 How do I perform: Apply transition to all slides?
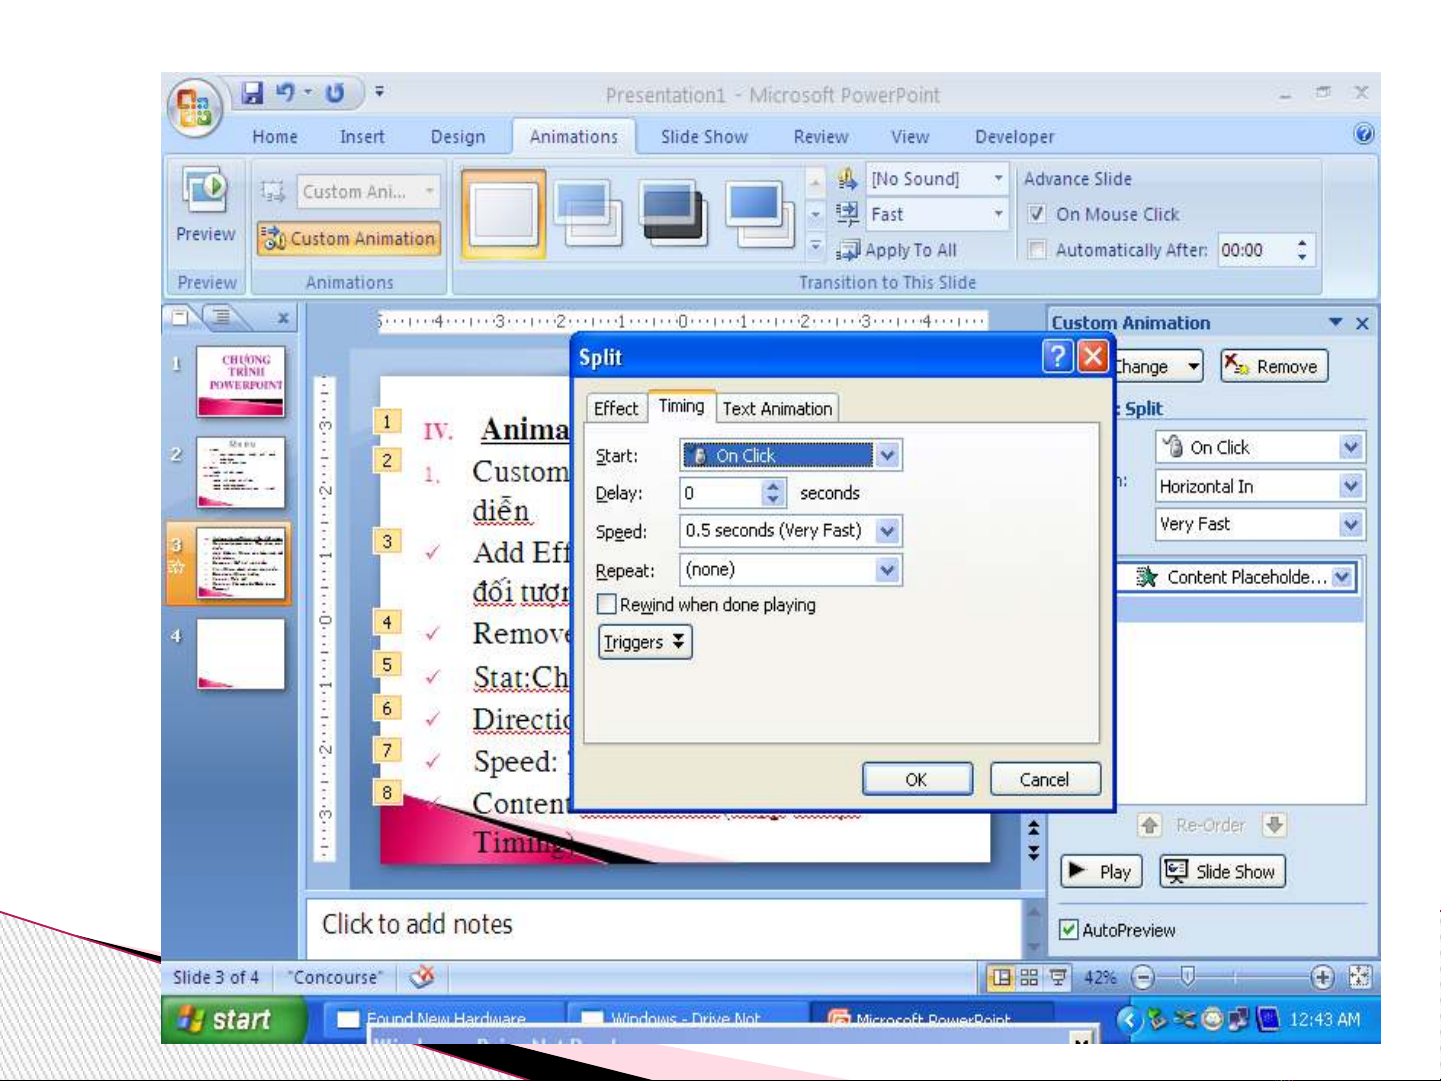point(897,250)
